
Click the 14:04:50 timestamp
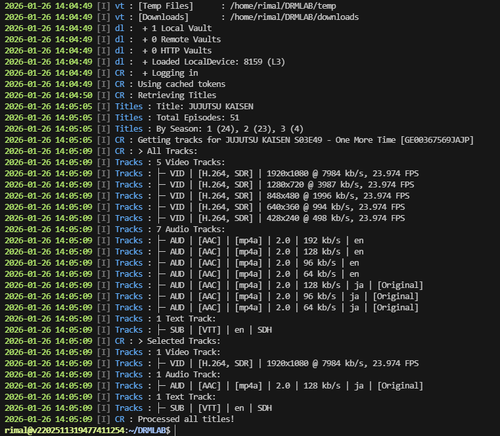tap(74, 95)
